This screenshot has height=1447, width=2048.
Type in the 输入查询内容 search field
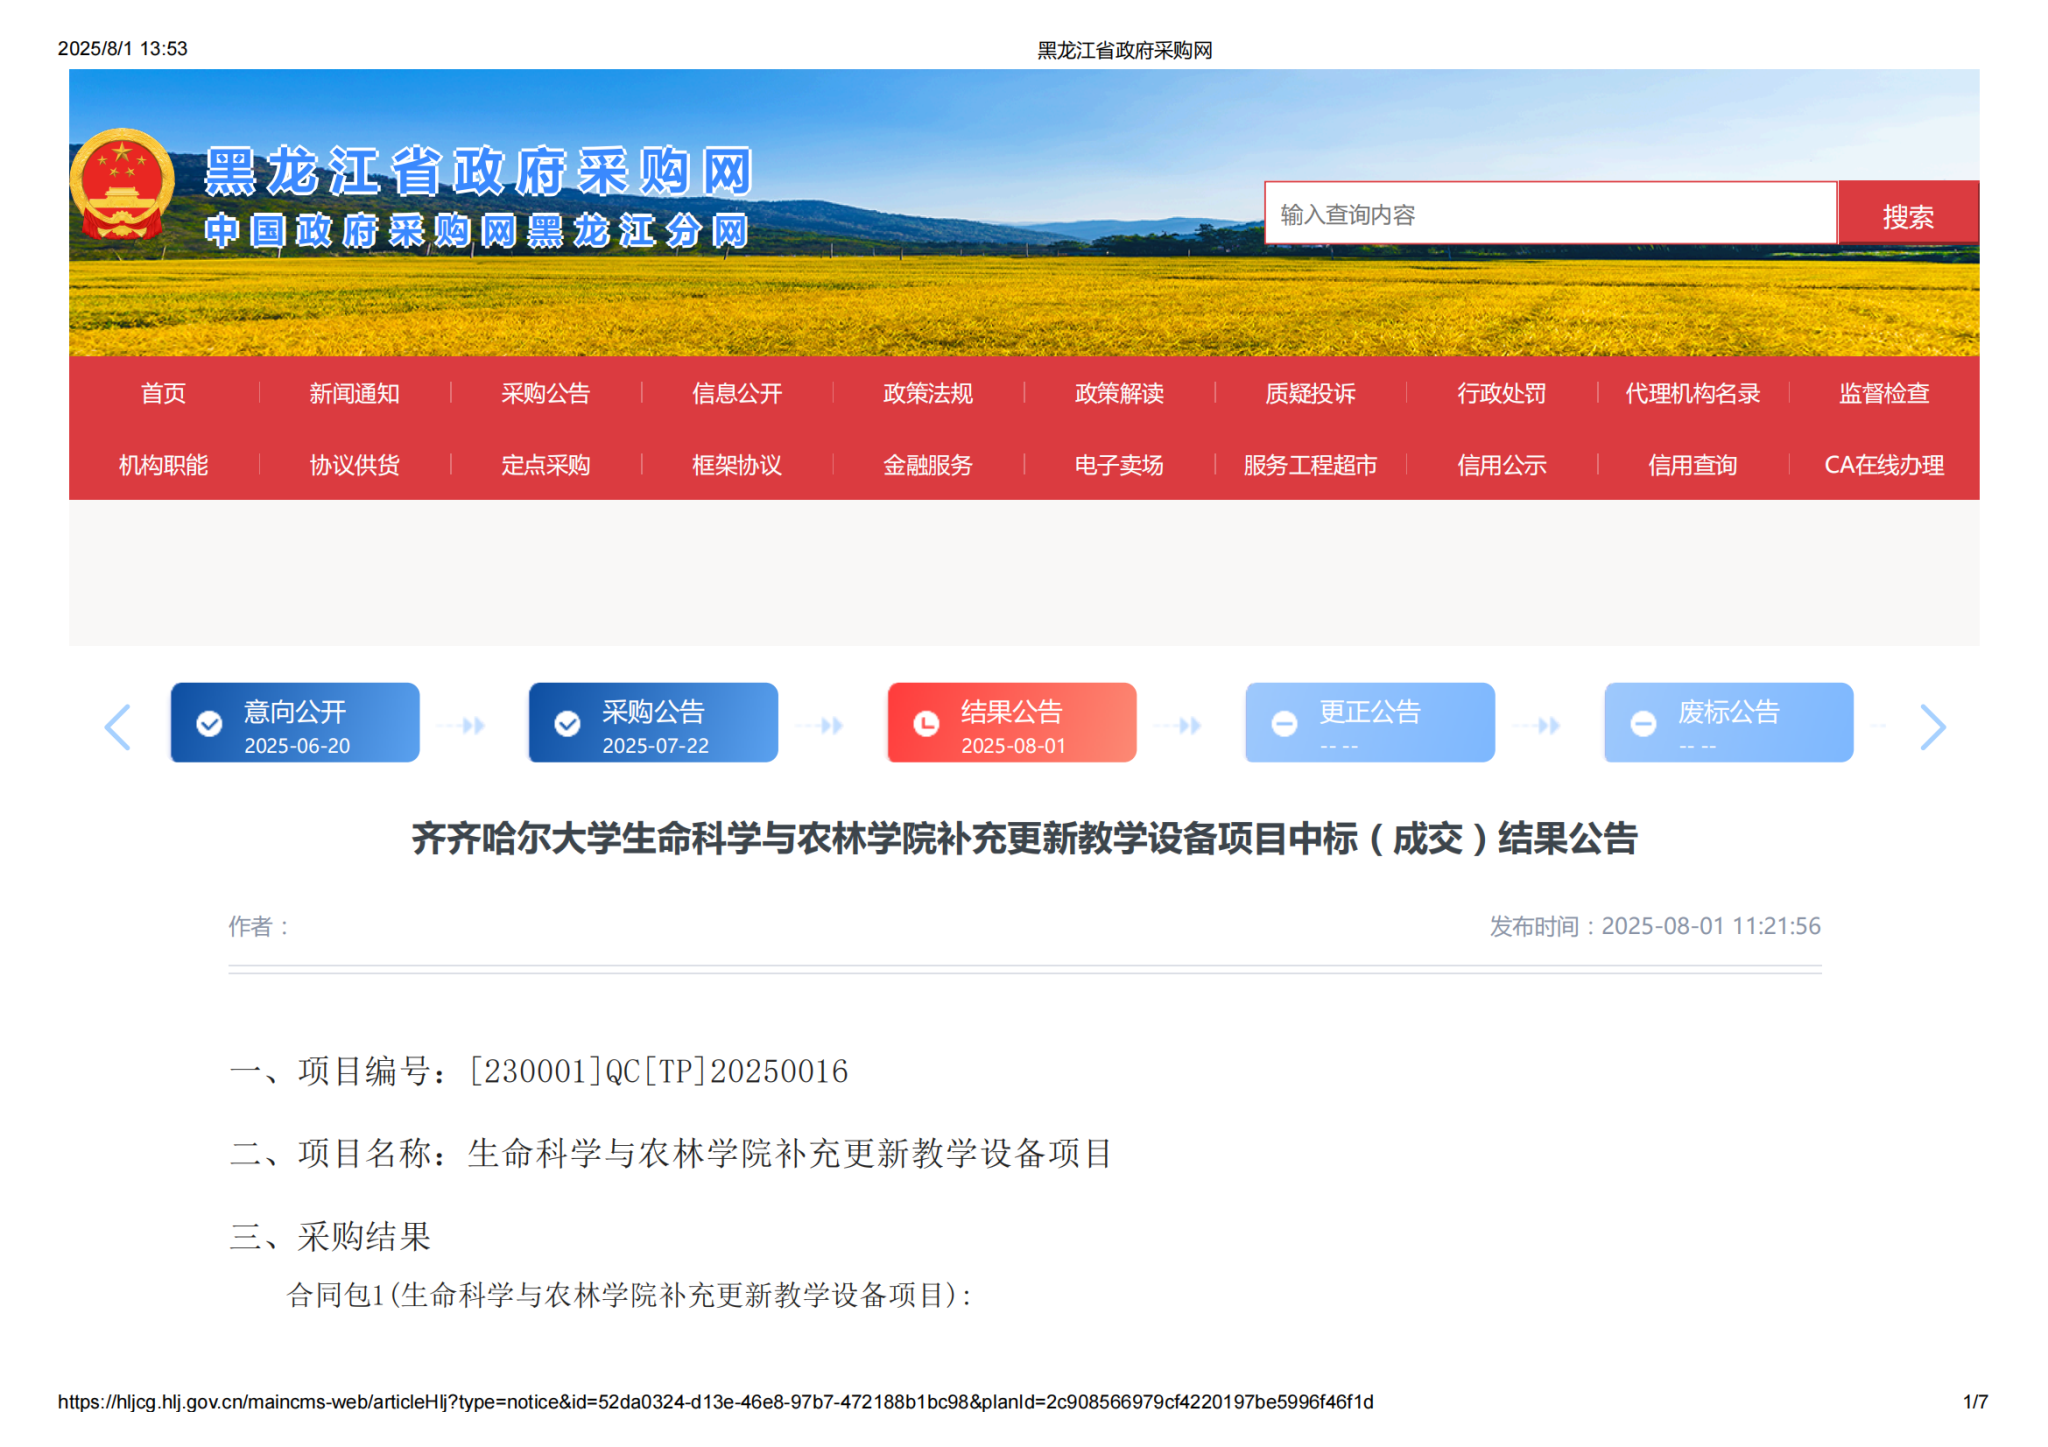click(x=1550, y=214)
